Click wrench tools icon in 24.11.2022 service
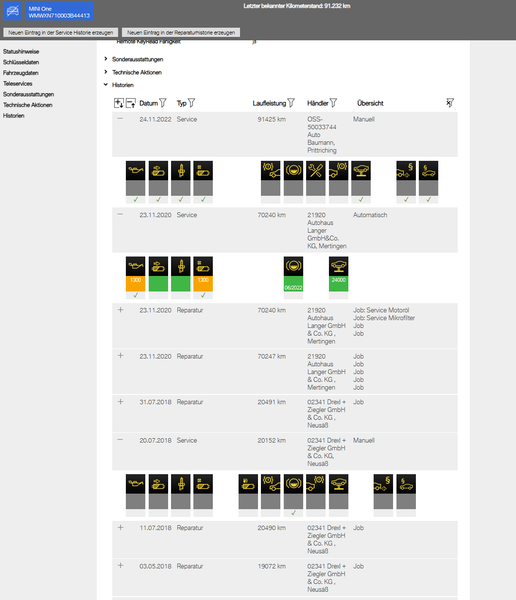 316,171
